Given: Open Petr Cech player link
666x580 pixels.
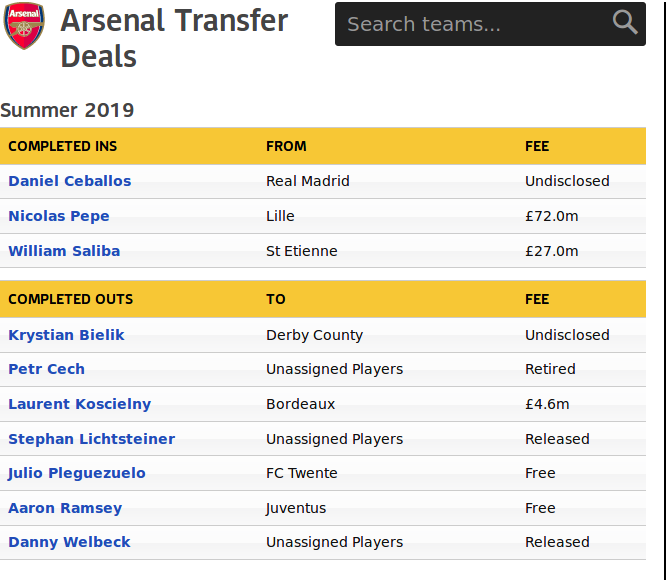Looking at the screenshot, I should [x=46, y=369].
